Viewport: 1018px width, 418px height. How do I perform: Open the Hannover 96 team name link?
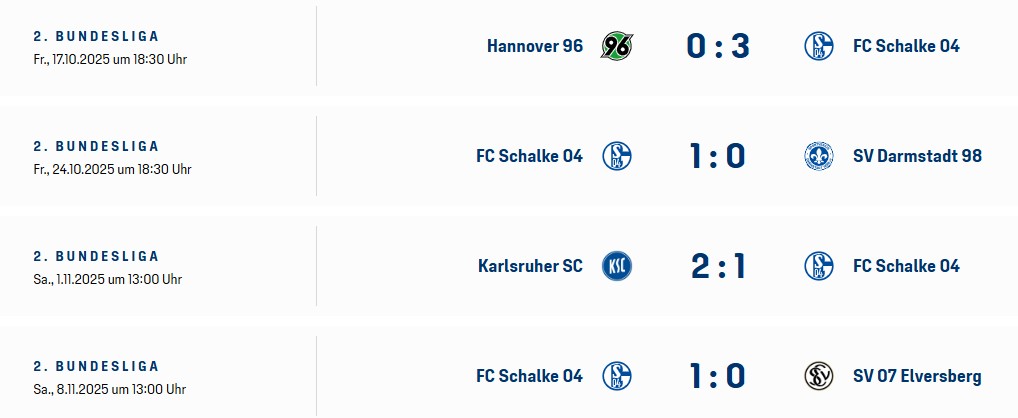tap(534, 46)
